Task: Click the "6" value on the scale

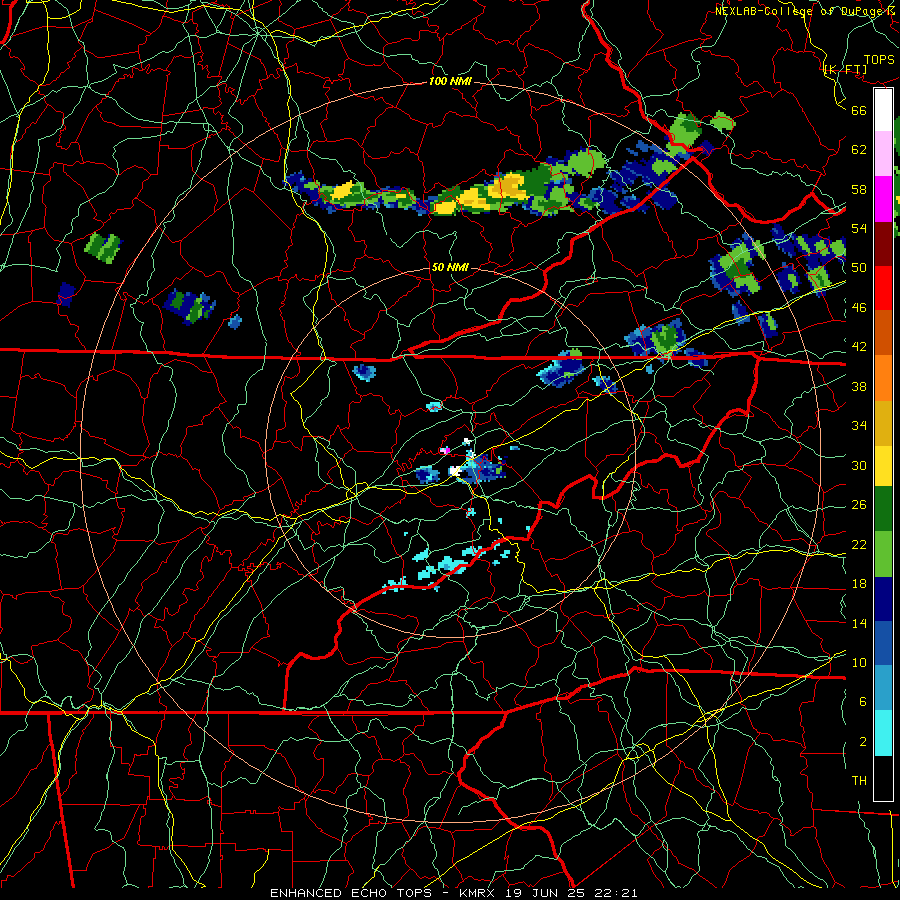Action: (x=862, y=702)
